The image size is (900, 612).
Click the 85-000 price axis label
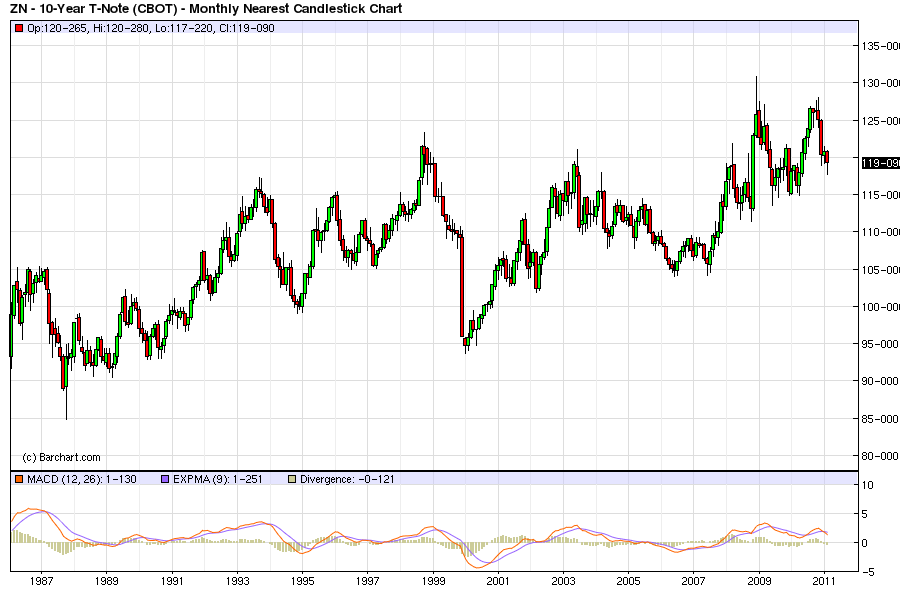coord(880,419)
